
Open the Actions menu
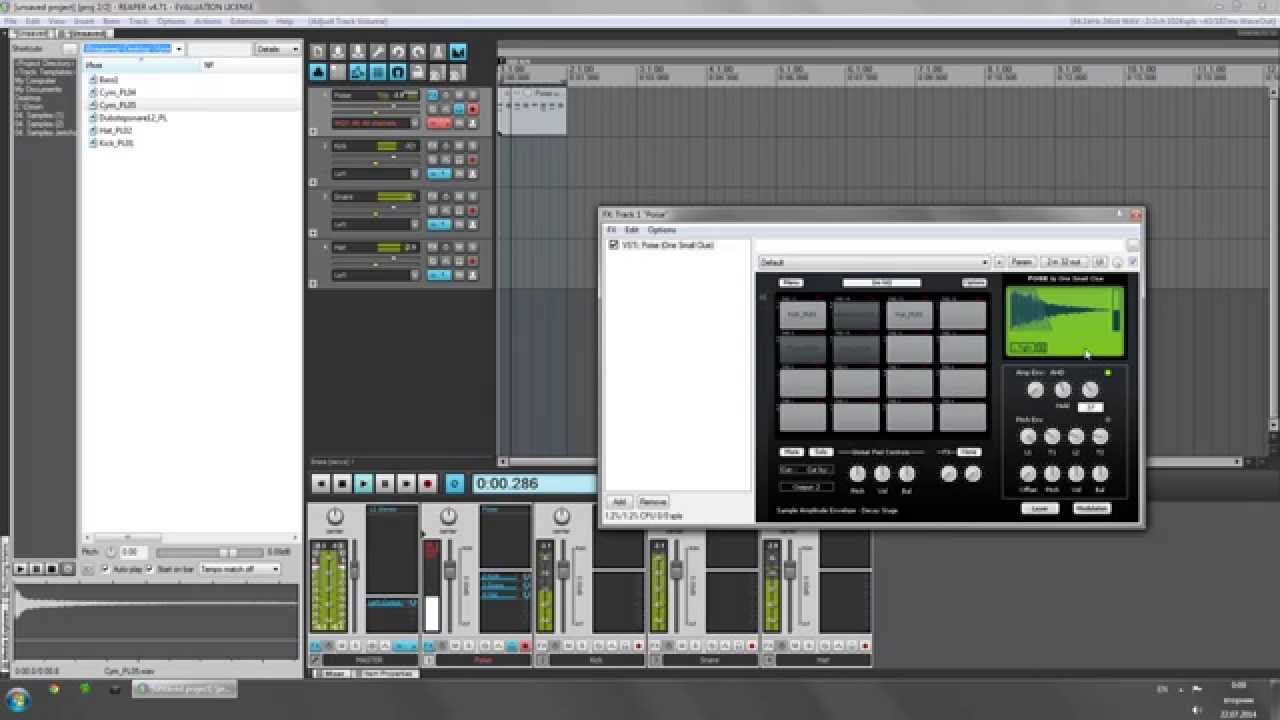[208, 20]
